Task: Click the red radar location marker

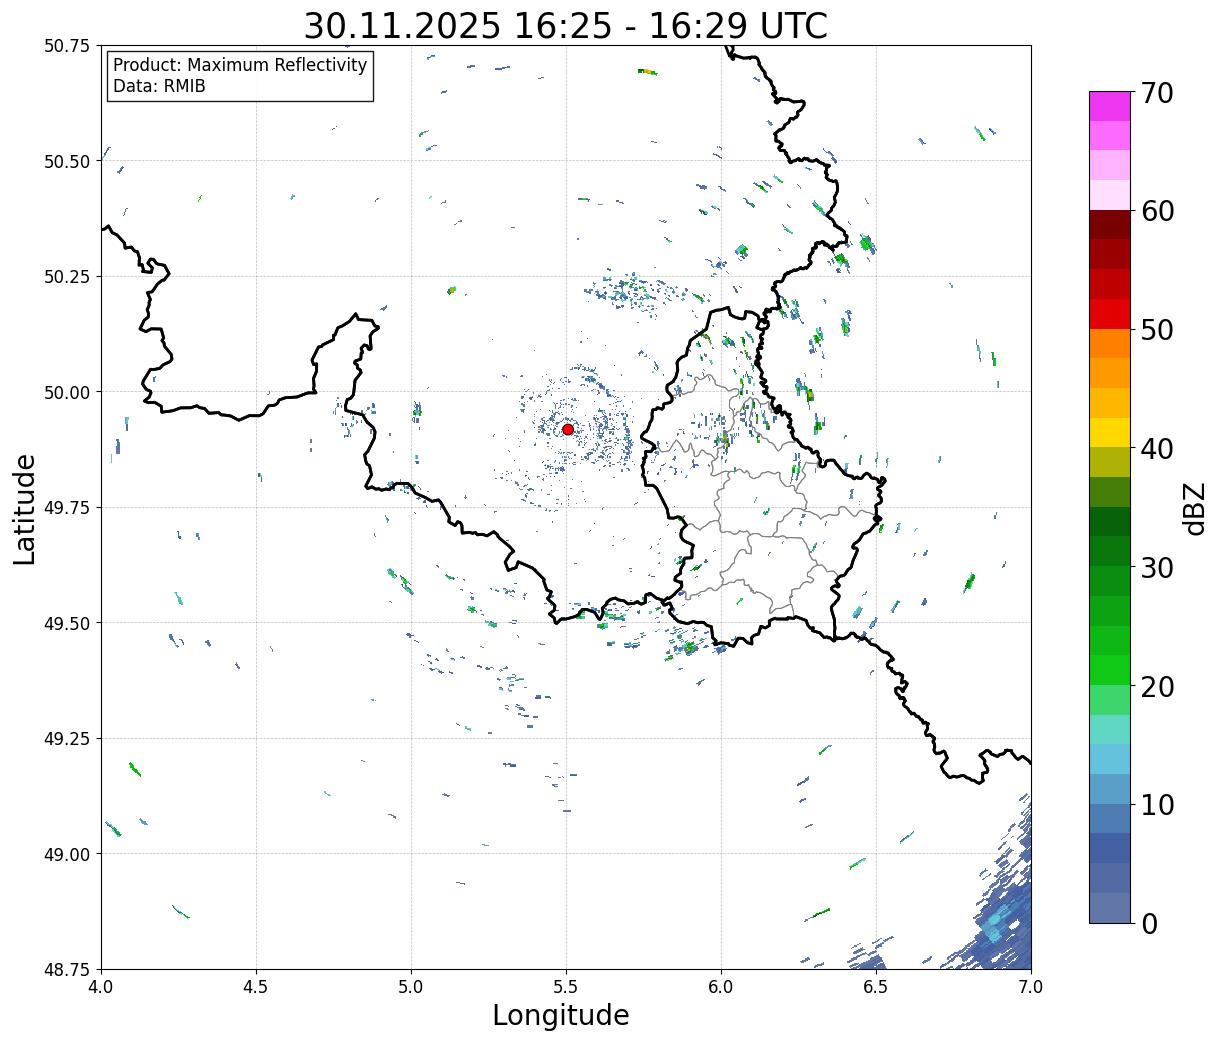Action: point(568,429)
